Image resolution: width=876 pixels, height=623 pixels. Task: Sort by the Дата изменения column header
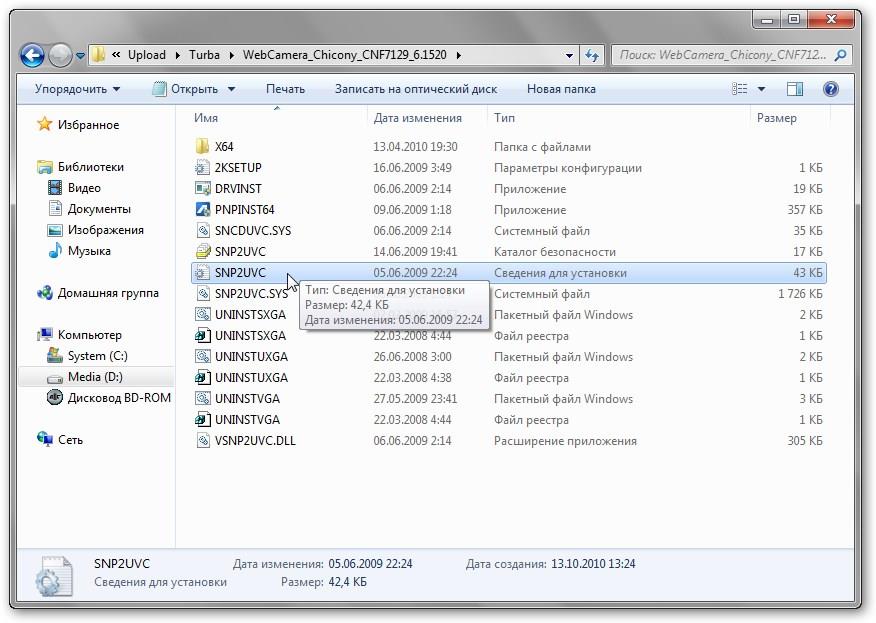point(417,118)
